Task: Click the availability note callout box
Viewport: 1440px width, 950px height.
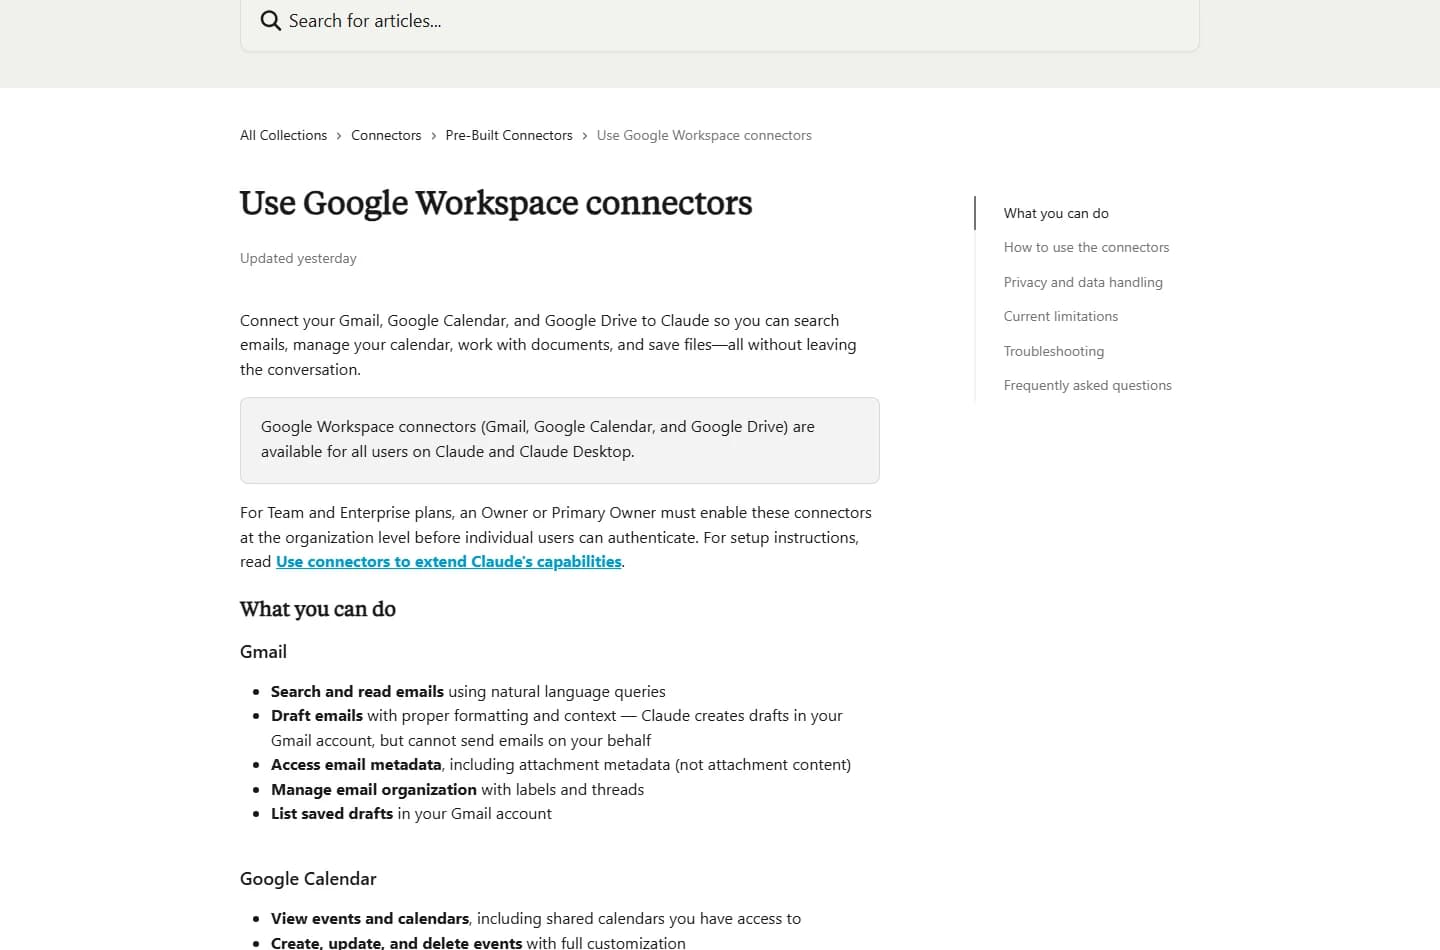Action: [560, 440]
